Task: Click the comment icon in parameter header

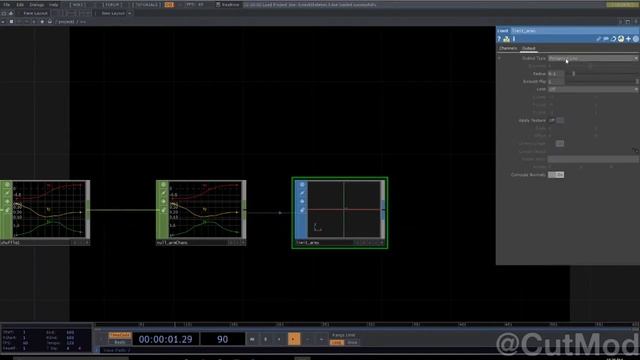Action: pyautogui.click(x=606, y=39)
